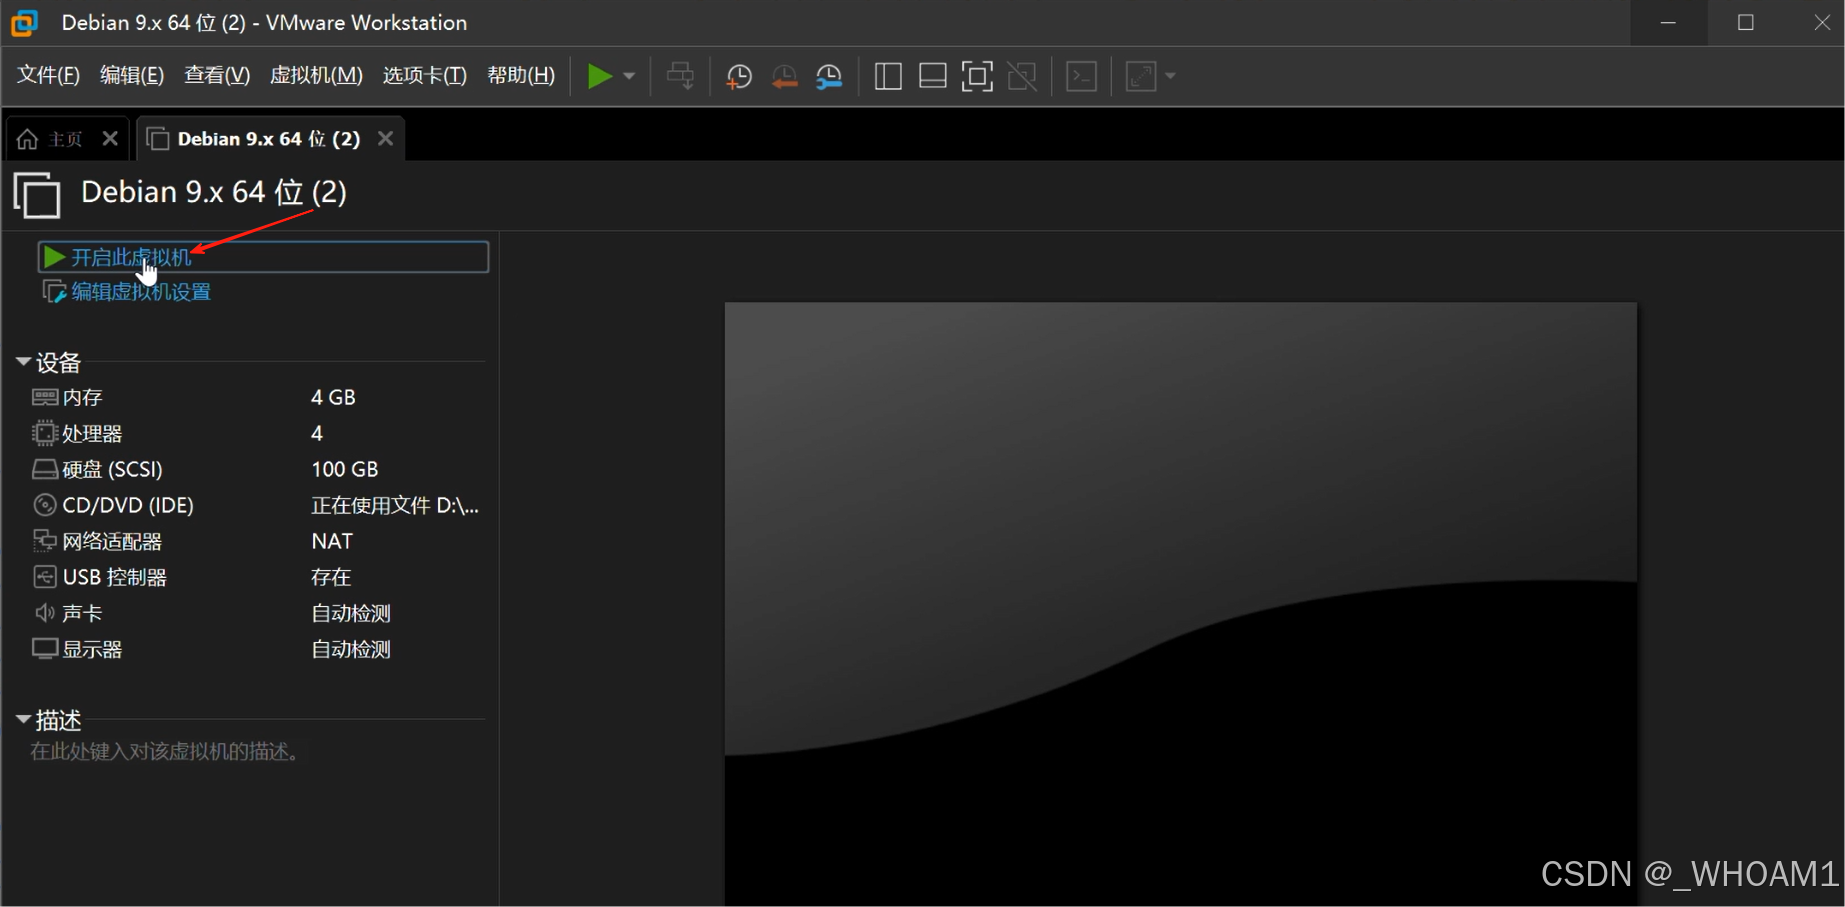This screenshot has height=907, width=1845.
Task: Click the 自动检测 value for 声卡
Action: pos(351,613)
